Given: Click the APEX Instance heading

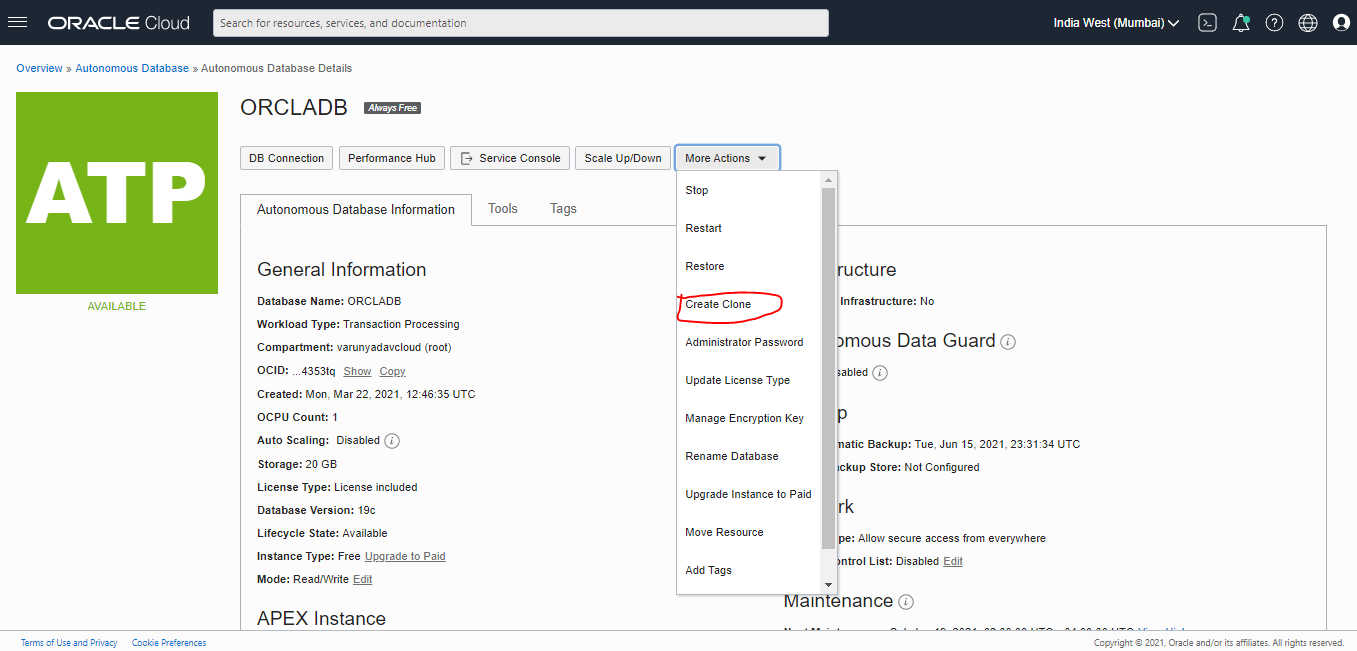Looking at the screenshot, I should point(321,618).
